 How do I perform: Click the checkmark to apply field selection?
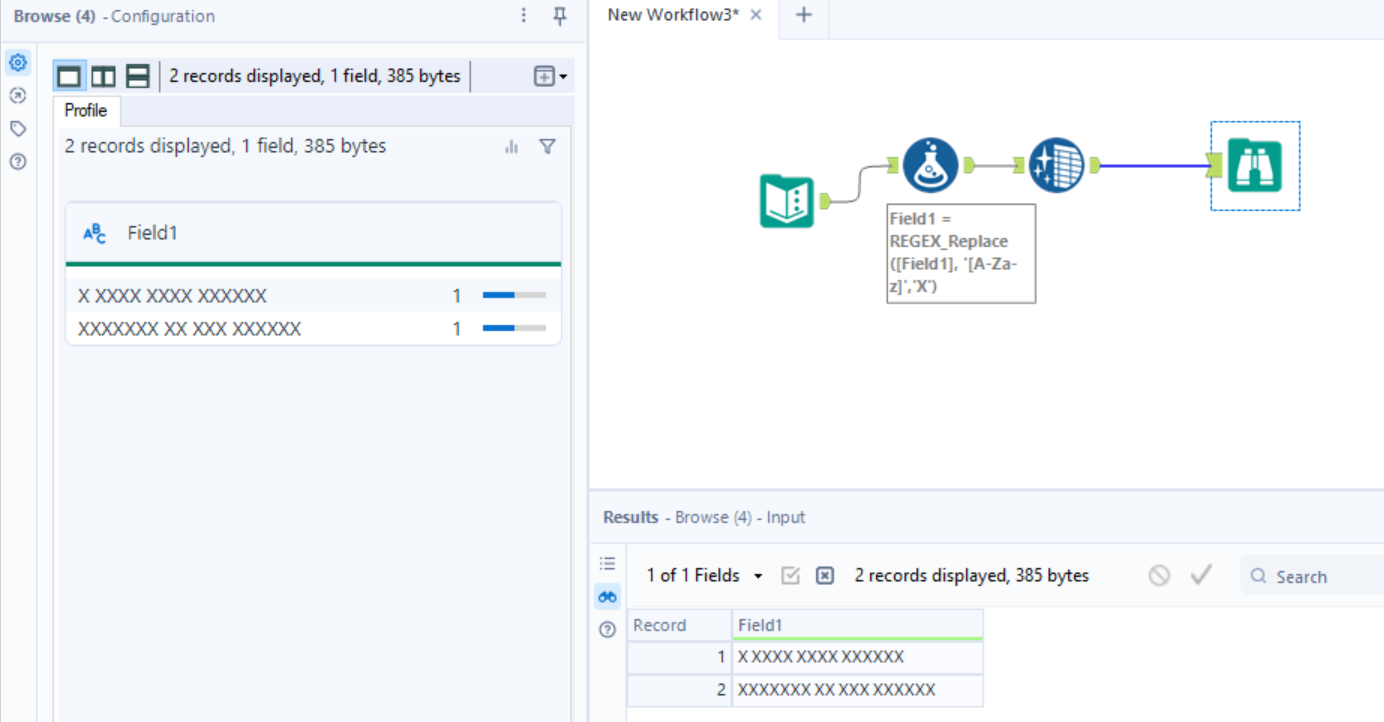(x=1201, y=575)
